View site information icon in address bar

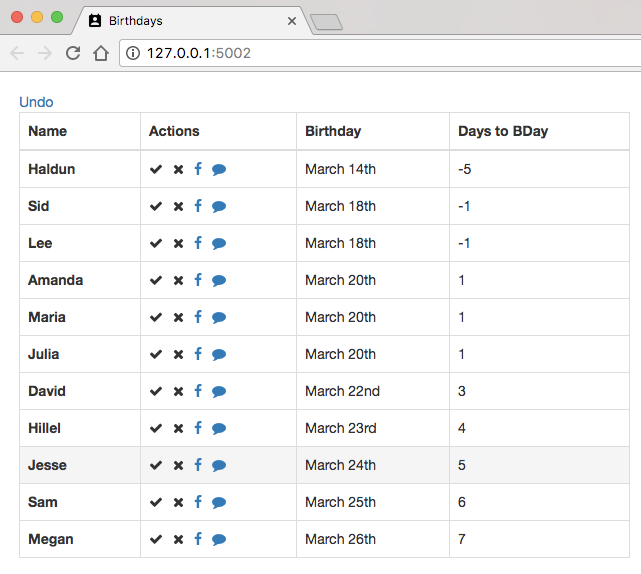tap(133, 53)
